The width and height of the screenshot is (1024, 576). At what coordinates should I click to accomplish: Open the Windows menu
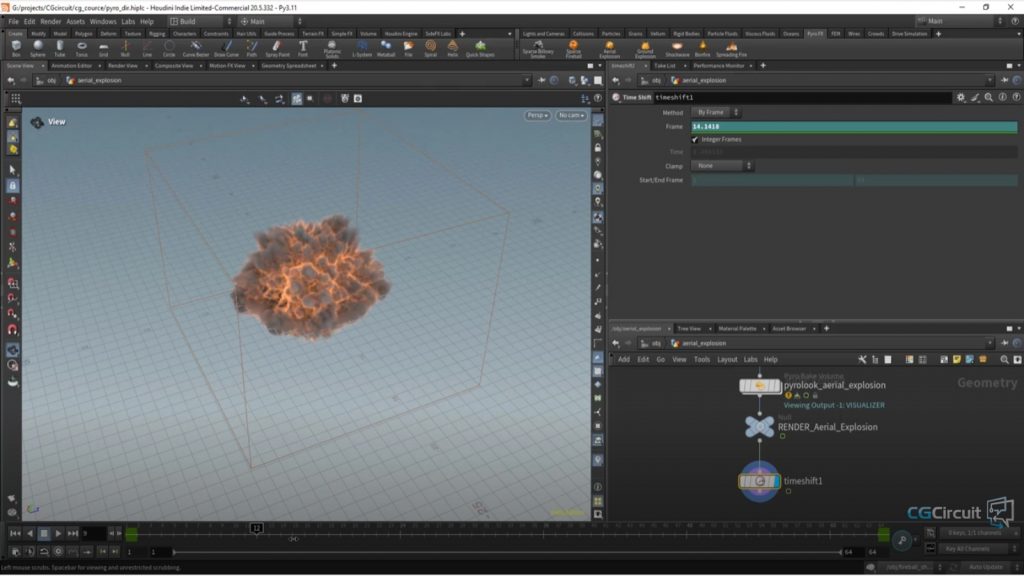(103, 22)
